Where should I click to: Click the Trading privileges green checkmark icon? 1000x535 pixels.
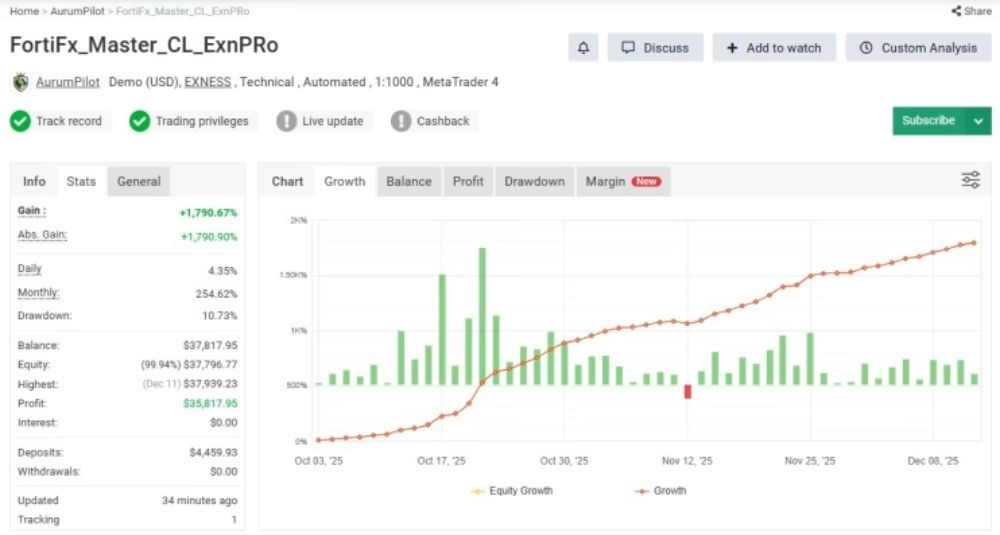140,121
